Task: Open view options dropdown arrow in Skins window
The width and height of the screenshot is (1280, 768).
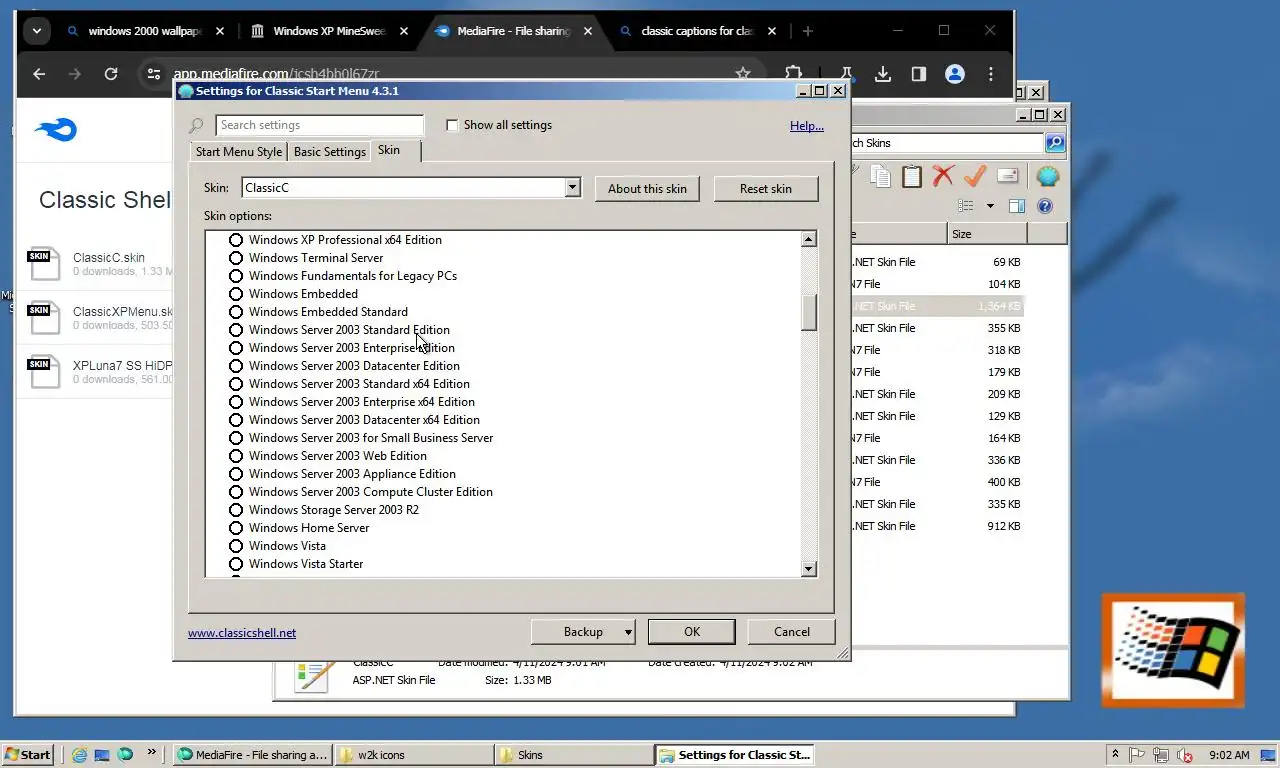Action: tap(990, 206)
